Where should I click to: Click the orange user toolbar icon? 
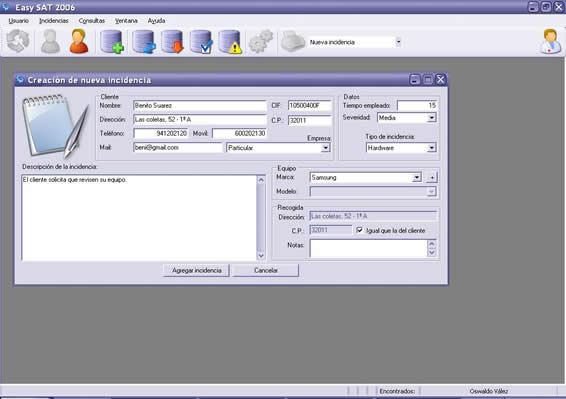point(79,41)
